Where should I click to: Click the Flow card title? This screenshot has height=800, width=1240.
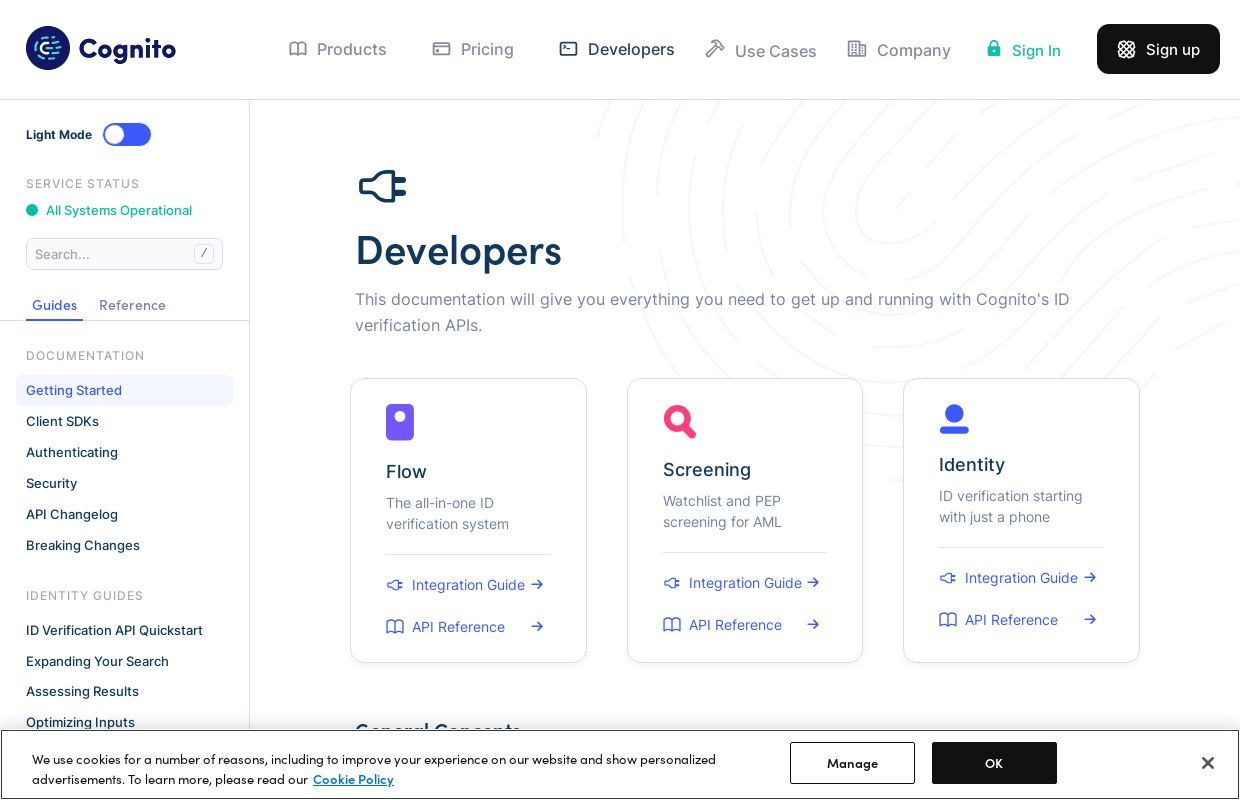[406, 472]
